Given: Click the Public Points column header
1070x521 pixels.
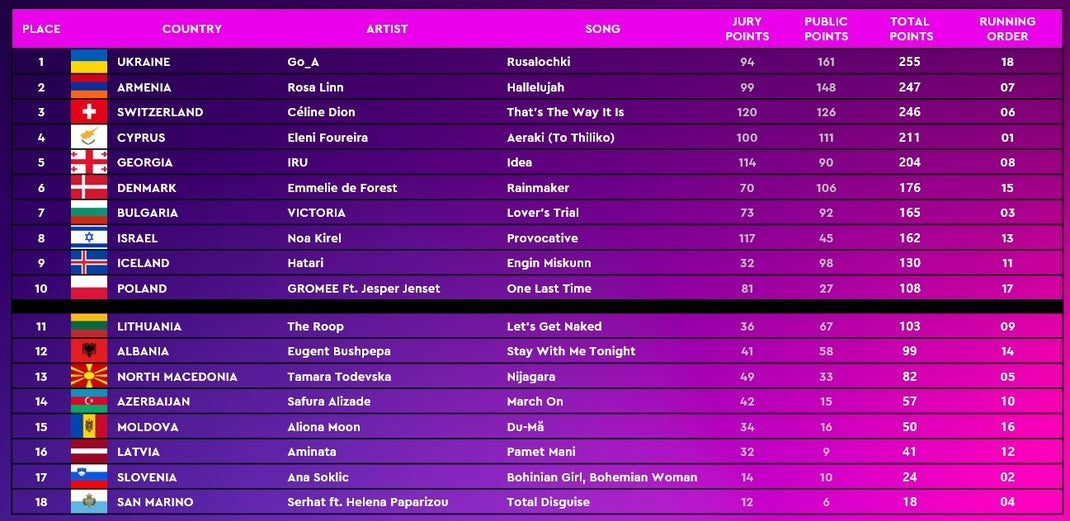Looking at the screenshot, I should point(826,29).
